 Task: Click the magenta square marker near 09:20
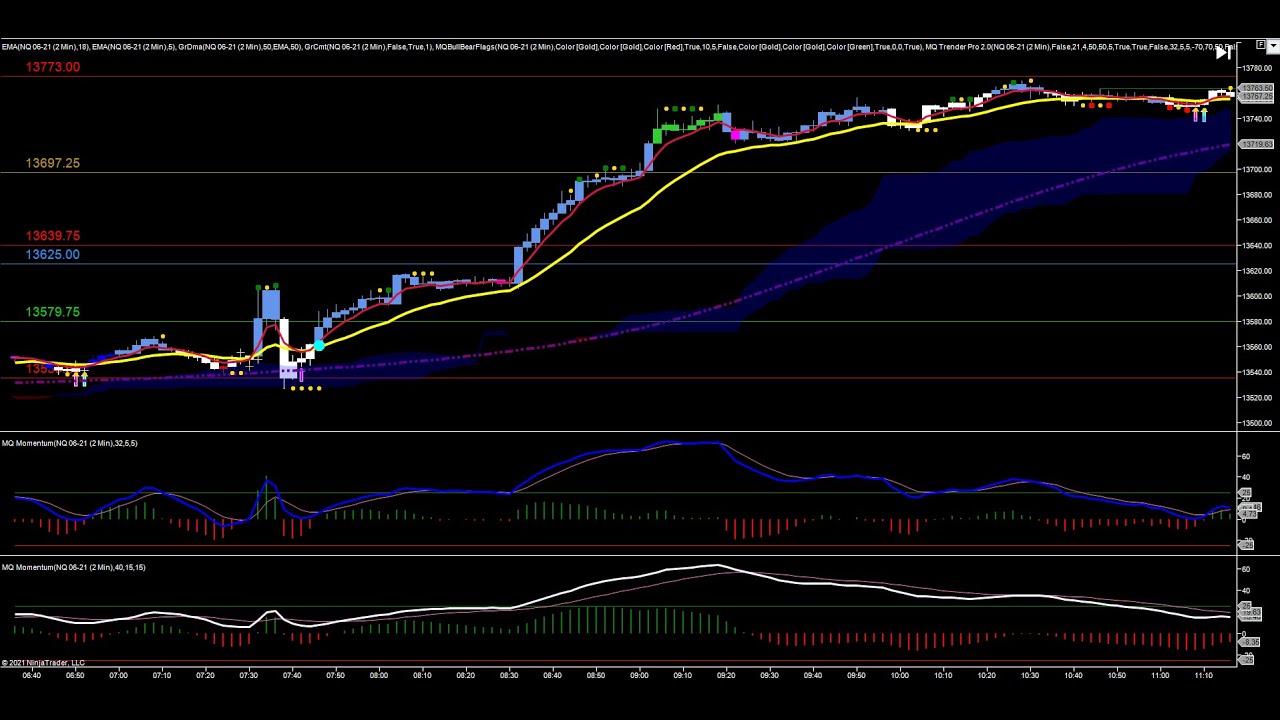pos(738,134)
